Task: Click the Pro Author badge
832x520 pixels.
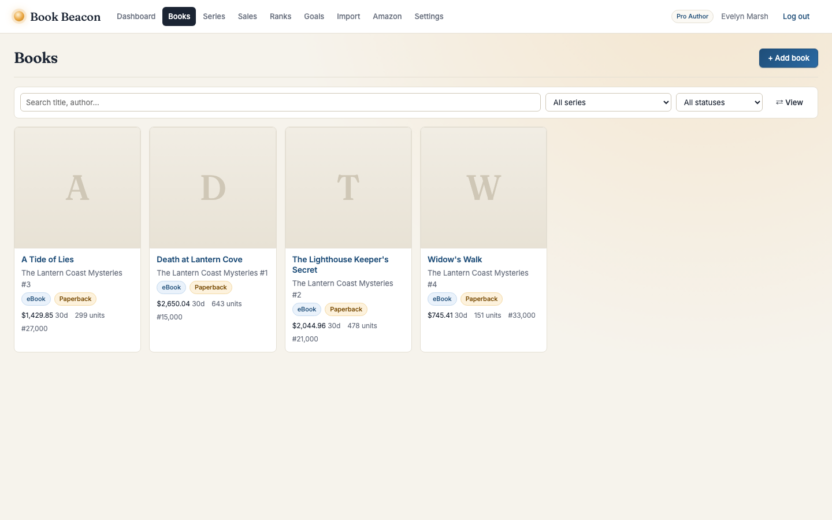Action: pos(692,16)
